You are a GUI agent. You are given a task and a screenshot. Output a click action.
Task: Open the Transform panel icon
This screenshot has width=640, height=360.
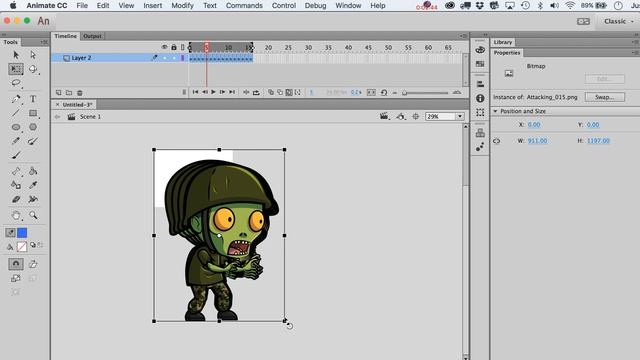tap(480, 112)
